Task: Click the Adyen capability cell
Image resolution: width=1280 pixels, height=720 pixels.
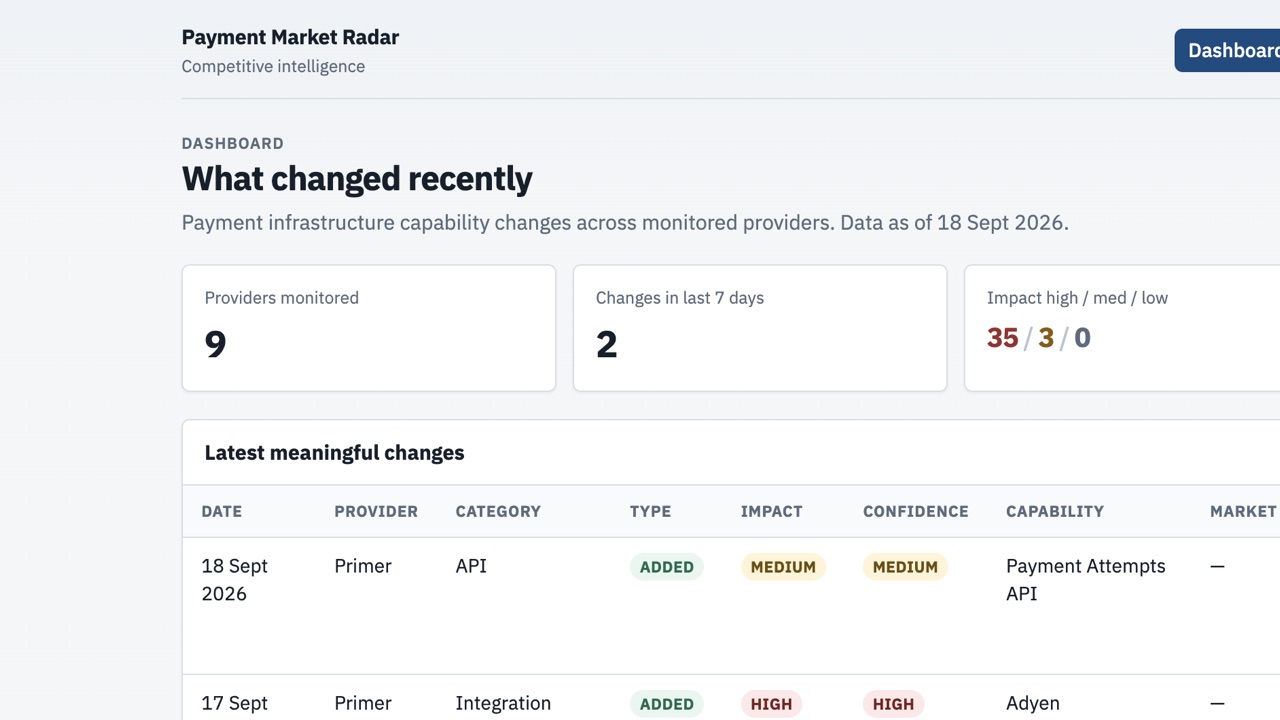Action: point(1033,704)
